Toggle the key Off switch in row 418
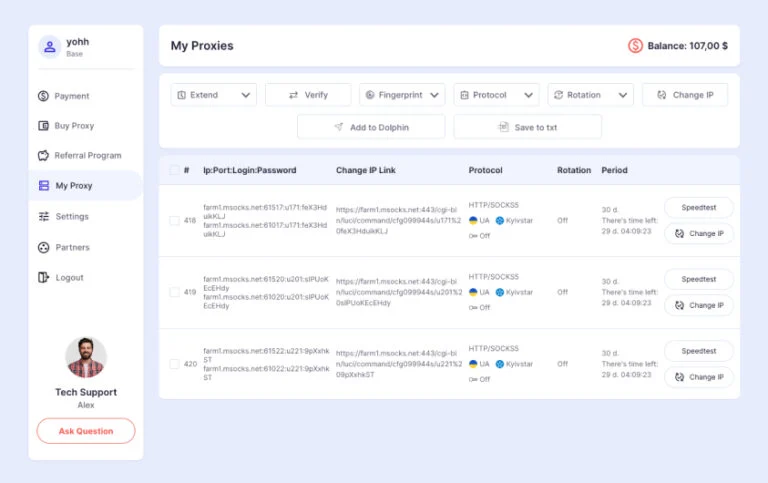 pos(479,236)
